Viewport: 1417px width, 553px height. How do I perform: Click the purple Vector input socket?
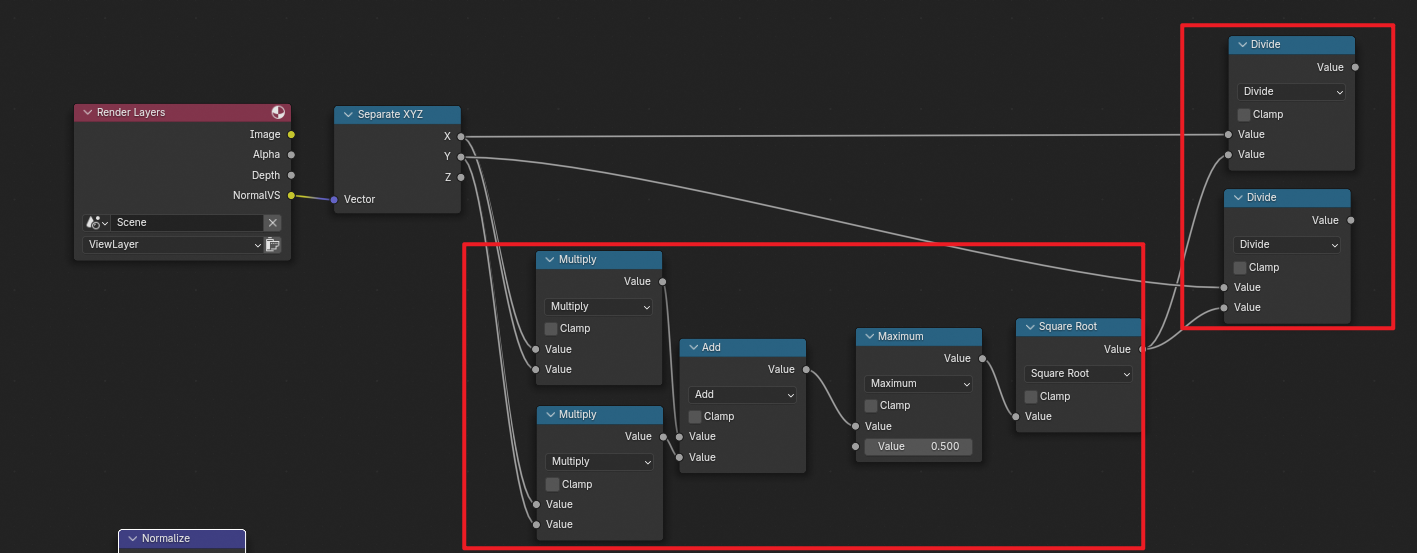(334, 199)
